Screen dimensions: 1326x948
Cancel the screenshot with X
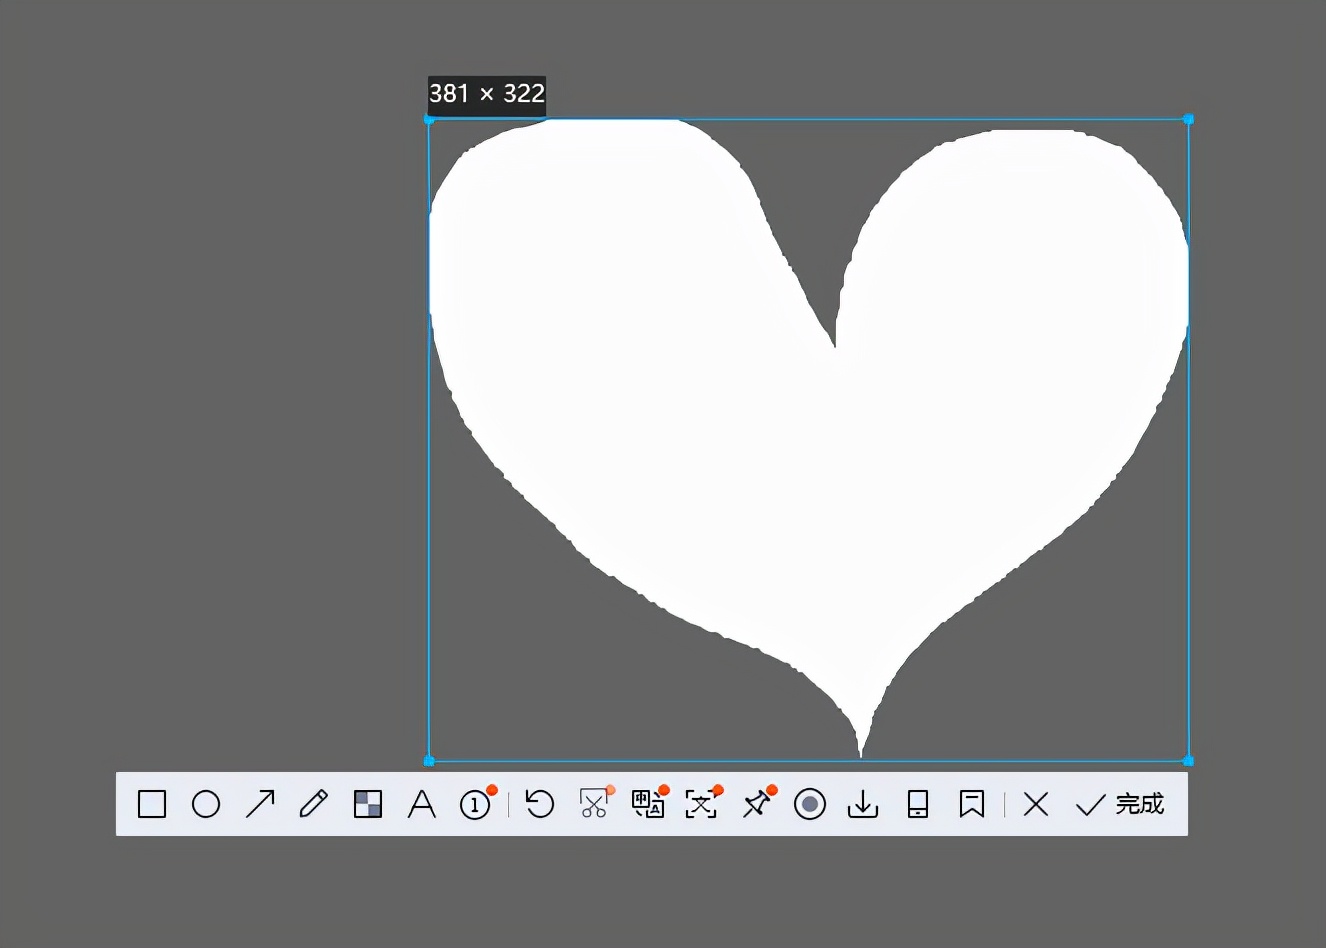(1036, 804)
